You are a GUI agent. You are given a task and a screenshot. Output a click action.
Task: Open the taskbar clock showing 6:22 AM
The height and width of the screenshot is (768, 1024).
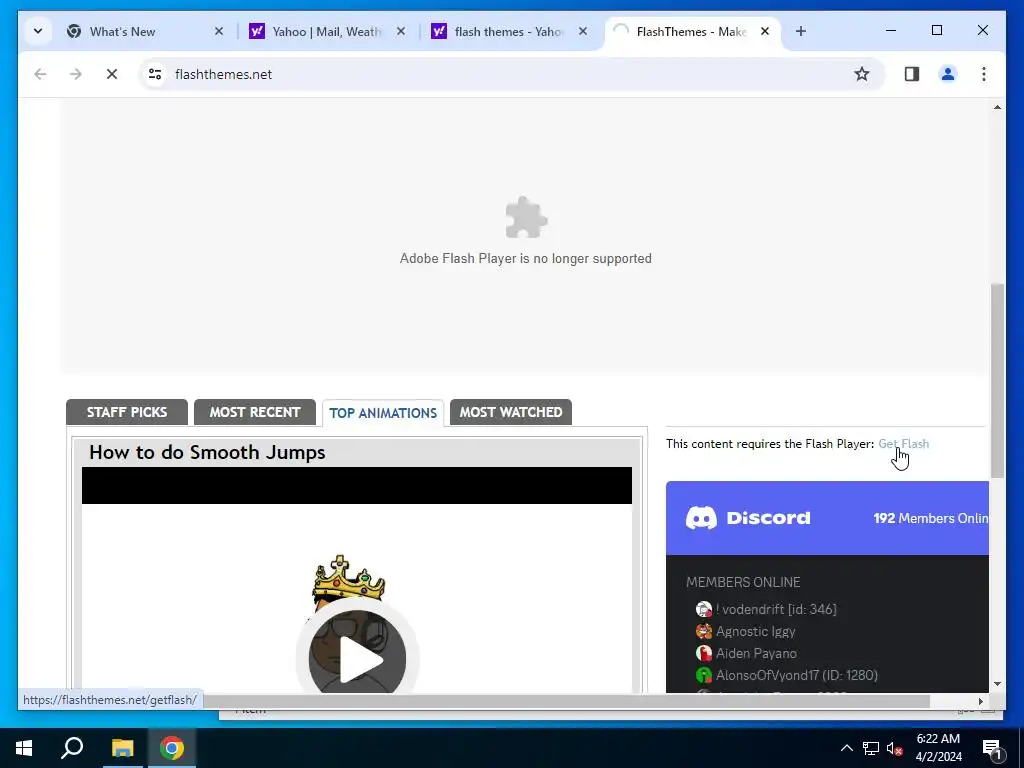tap(938, 748)
